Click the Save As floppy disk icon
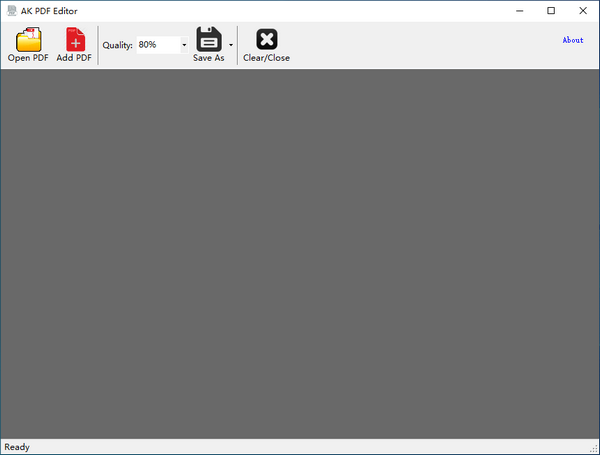 pos(209,44)
